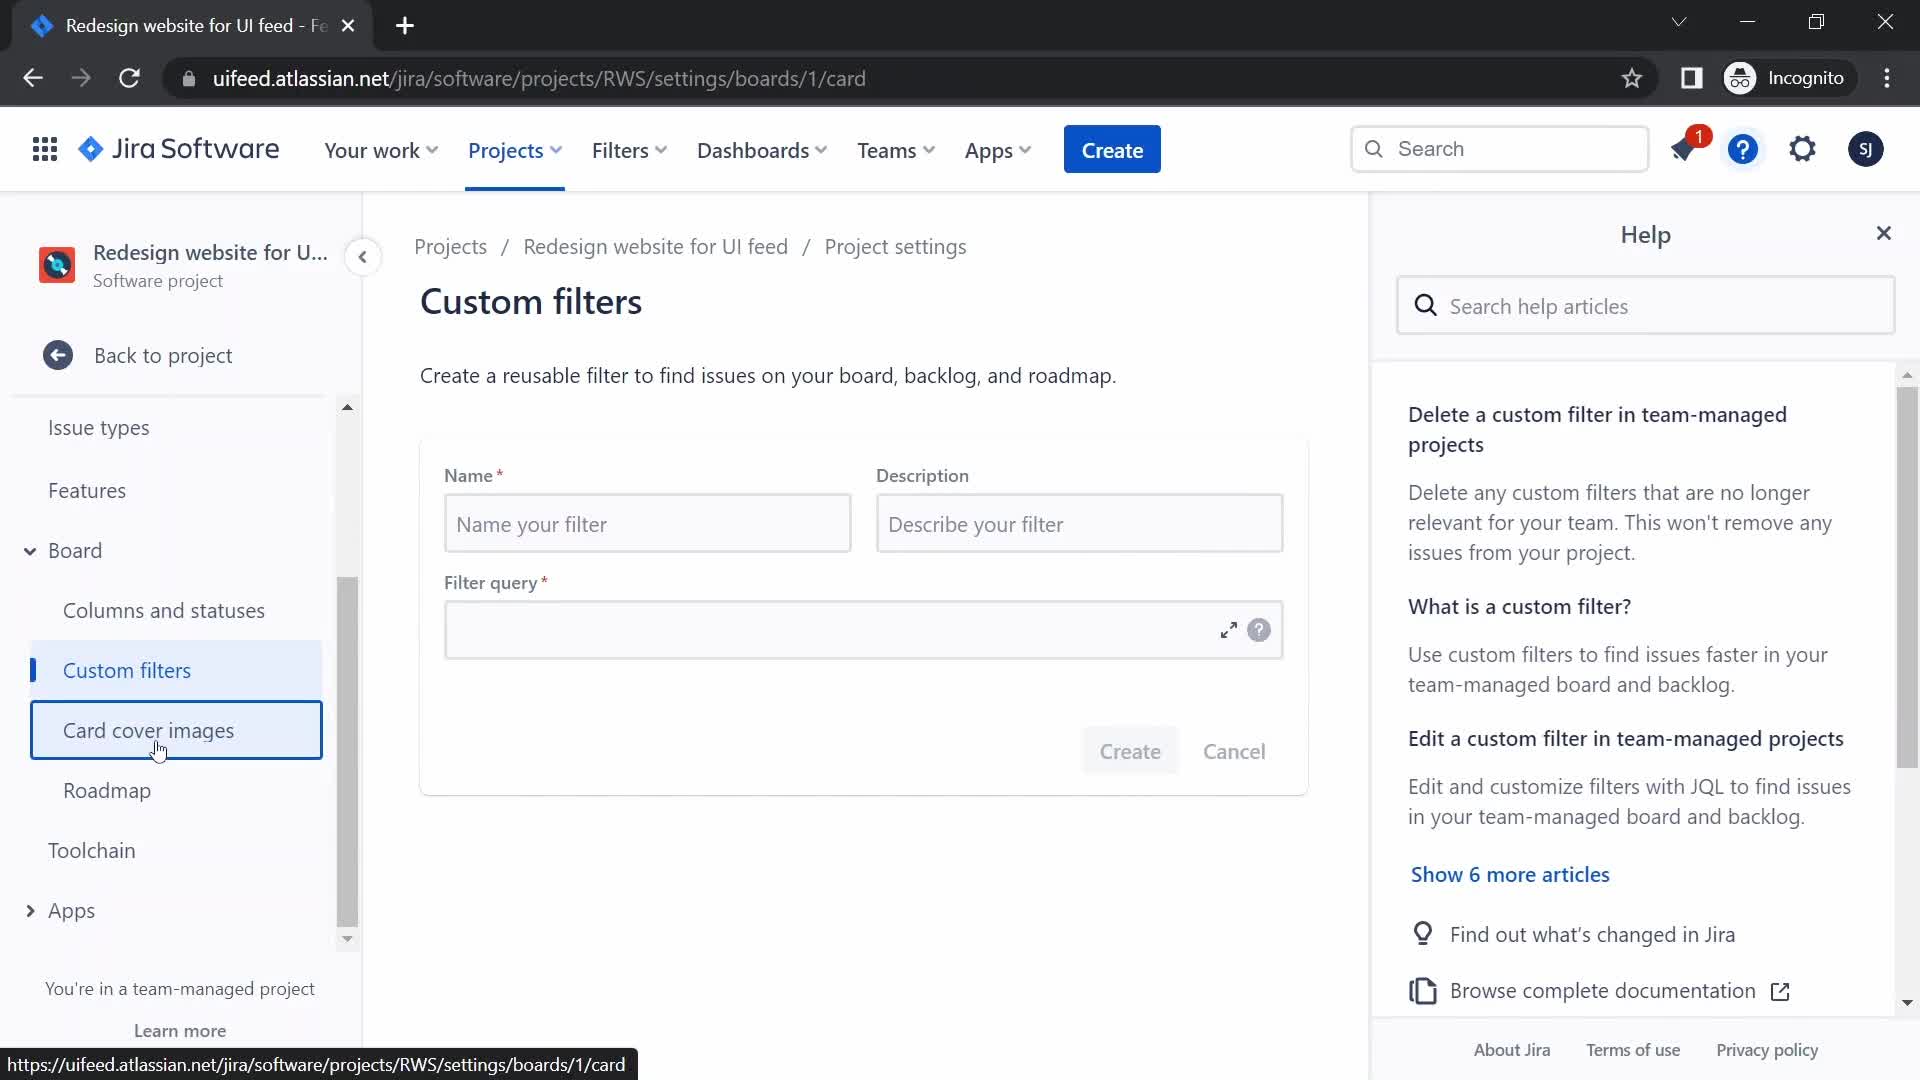Expand the filter query editor
Viewport: 1920px width, 1080px height.
(x=1229, y=630)
